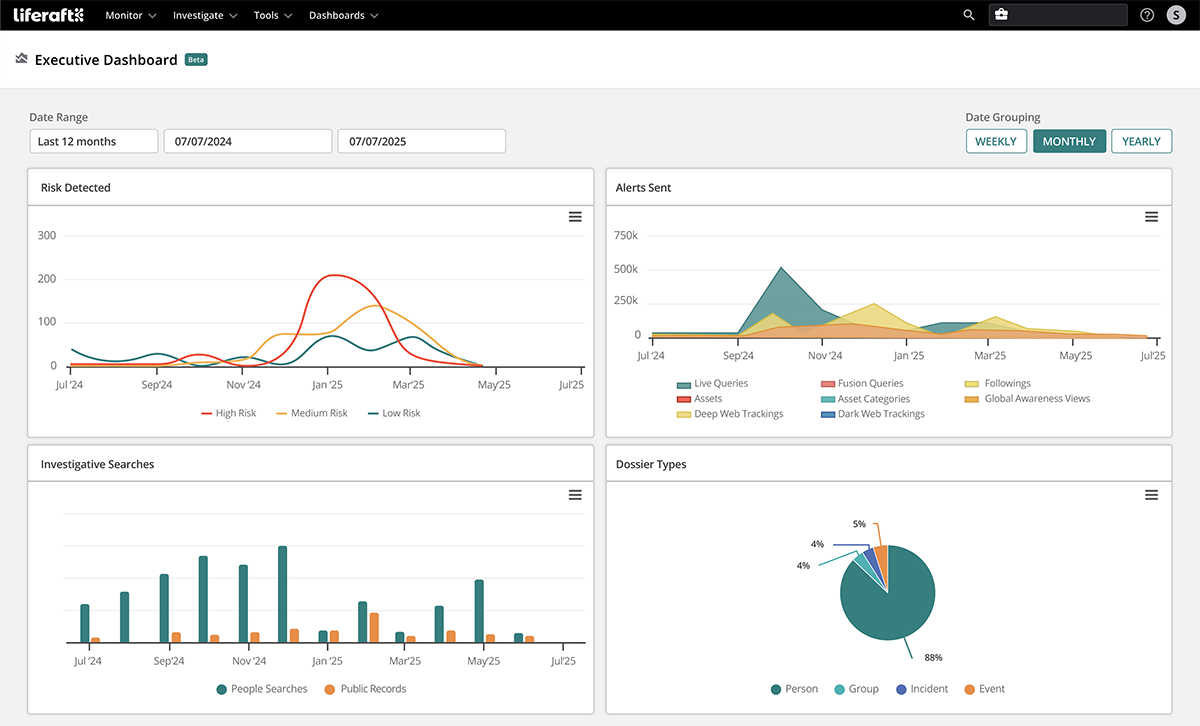Select WEEKLY date grouping
Viewport: 1200px width, 726px height.
996,141
